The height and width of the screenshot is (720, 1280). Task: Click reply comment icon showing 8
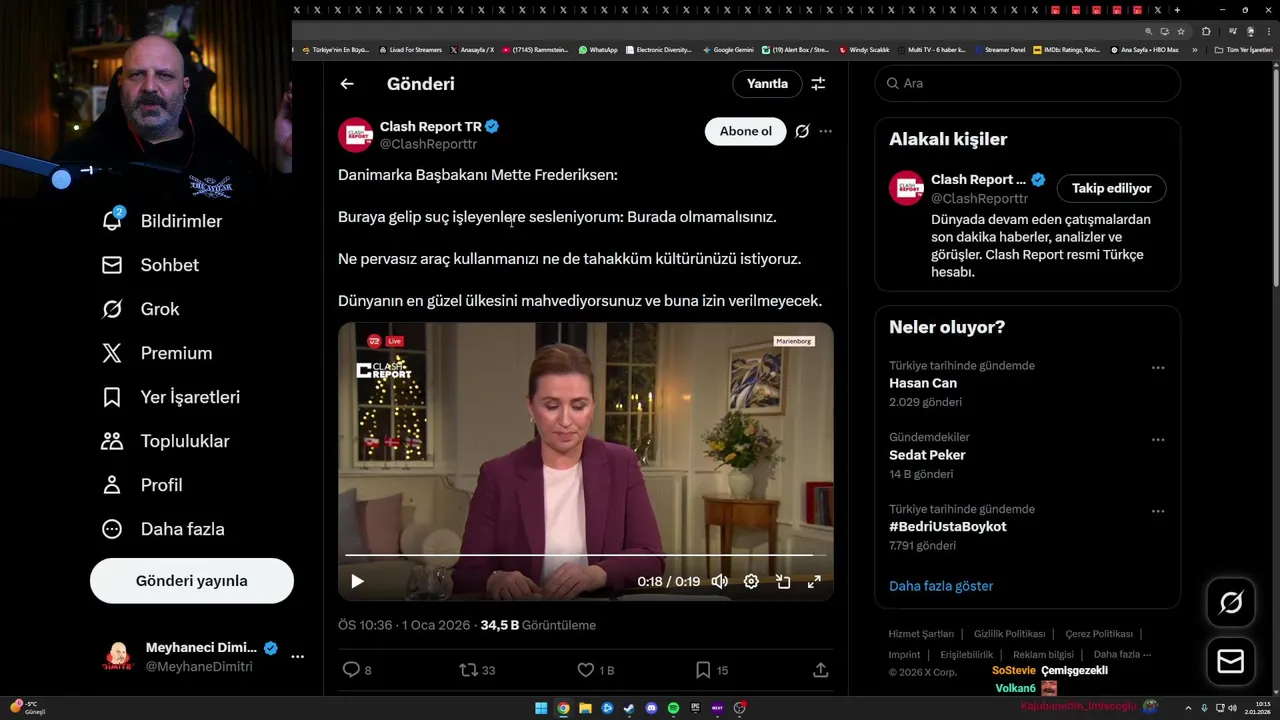[x=351, y=670]
